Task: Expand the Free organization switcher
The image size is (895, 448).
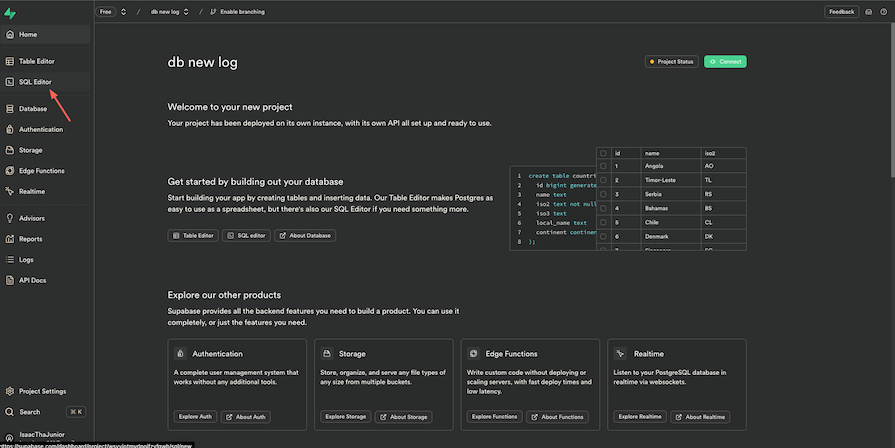Action: click(123, 12)
